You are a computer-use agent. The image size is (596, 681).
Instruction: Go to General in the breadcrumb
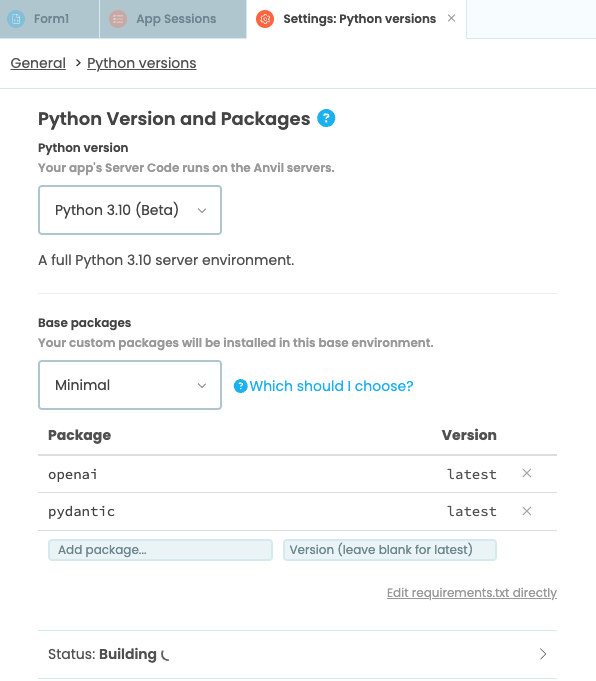click(38, 63)
